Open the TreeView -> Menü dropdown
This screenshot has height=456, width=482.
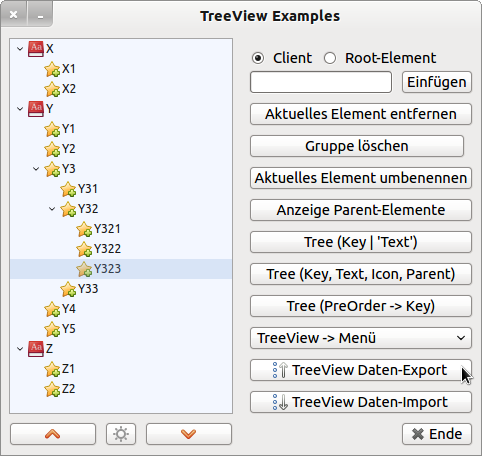361,338
